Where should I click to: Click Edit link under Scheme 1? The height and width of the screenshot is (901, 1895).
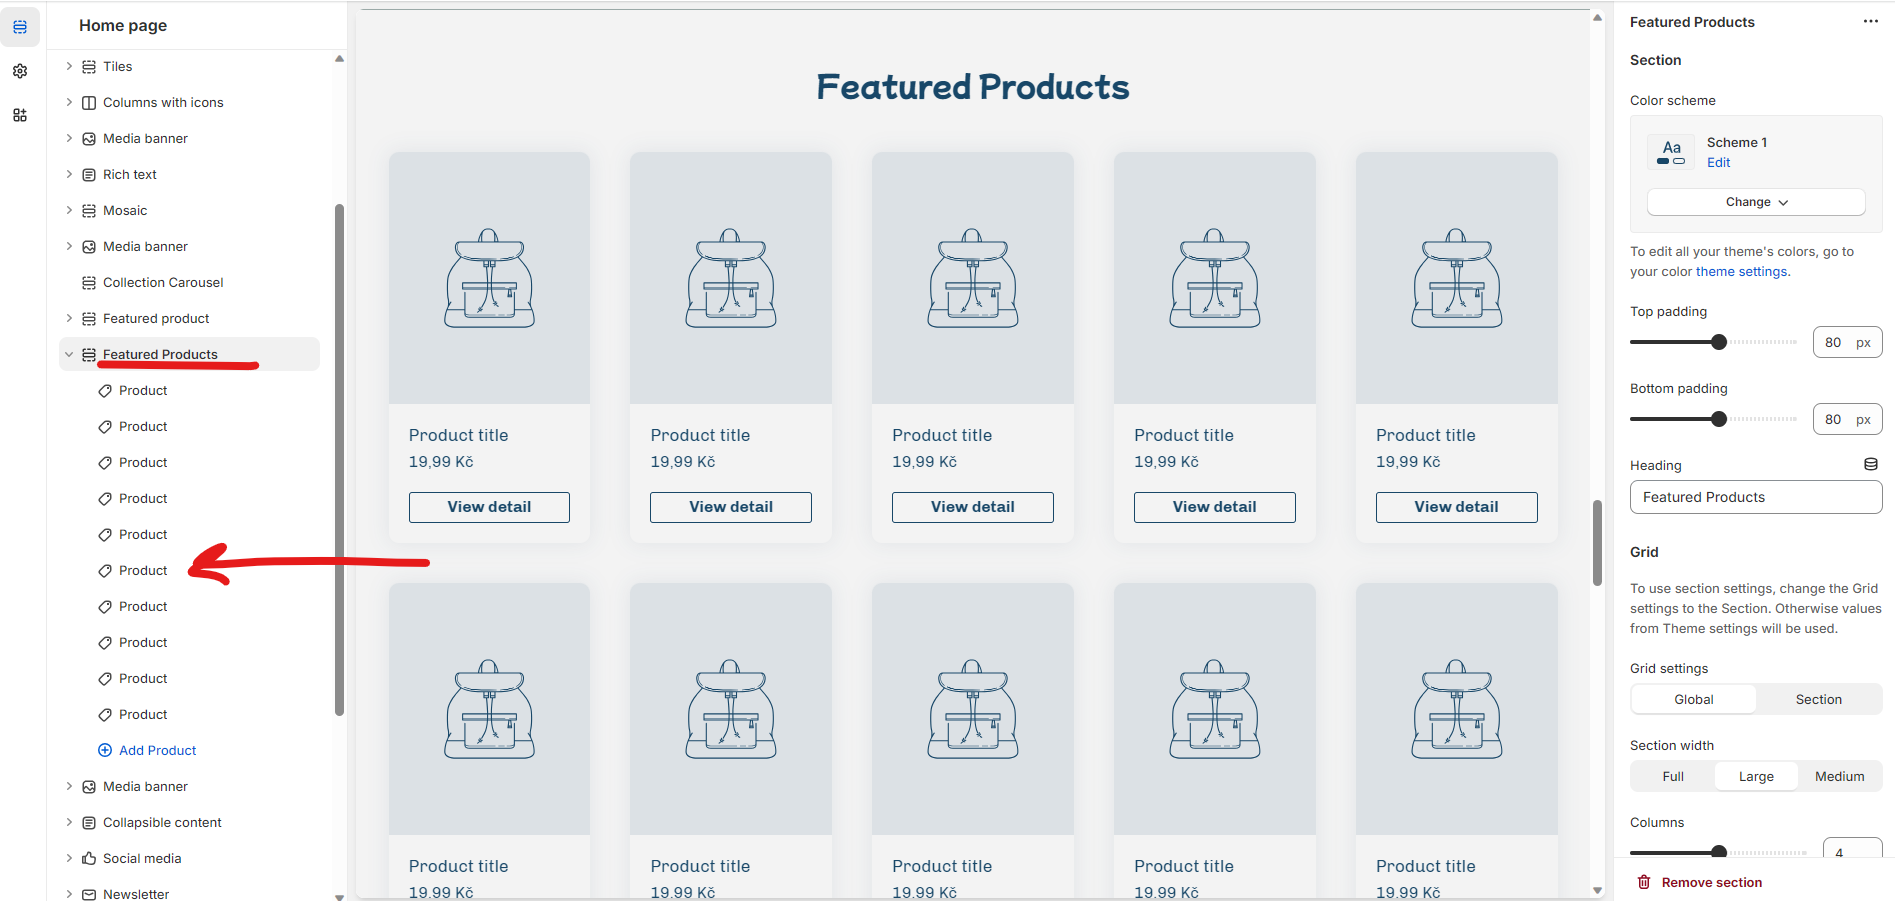[x=1718, y=162]
